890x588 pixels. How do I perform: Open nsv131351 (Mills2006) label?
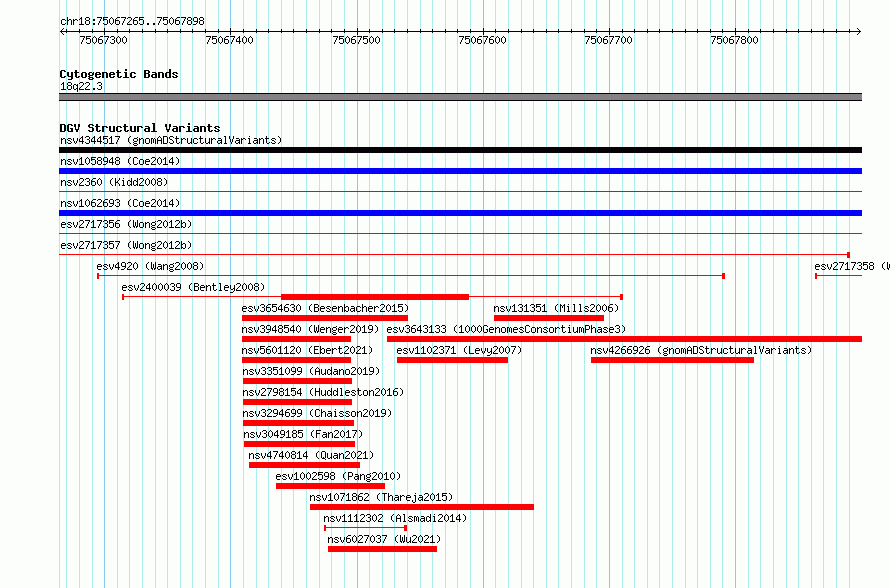pyautogui.click(x=556, y=308)
